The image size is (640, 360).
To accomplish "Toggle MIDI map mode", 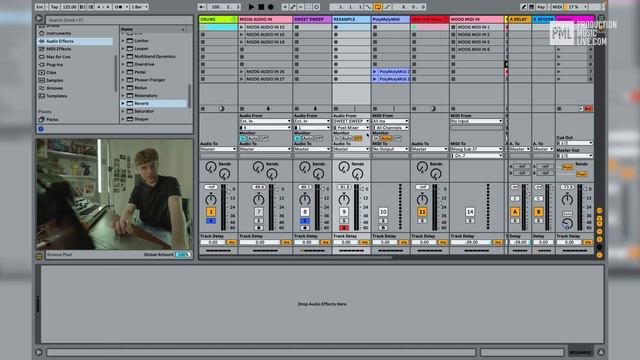I will pyautogui.click(x=557, y=7).
